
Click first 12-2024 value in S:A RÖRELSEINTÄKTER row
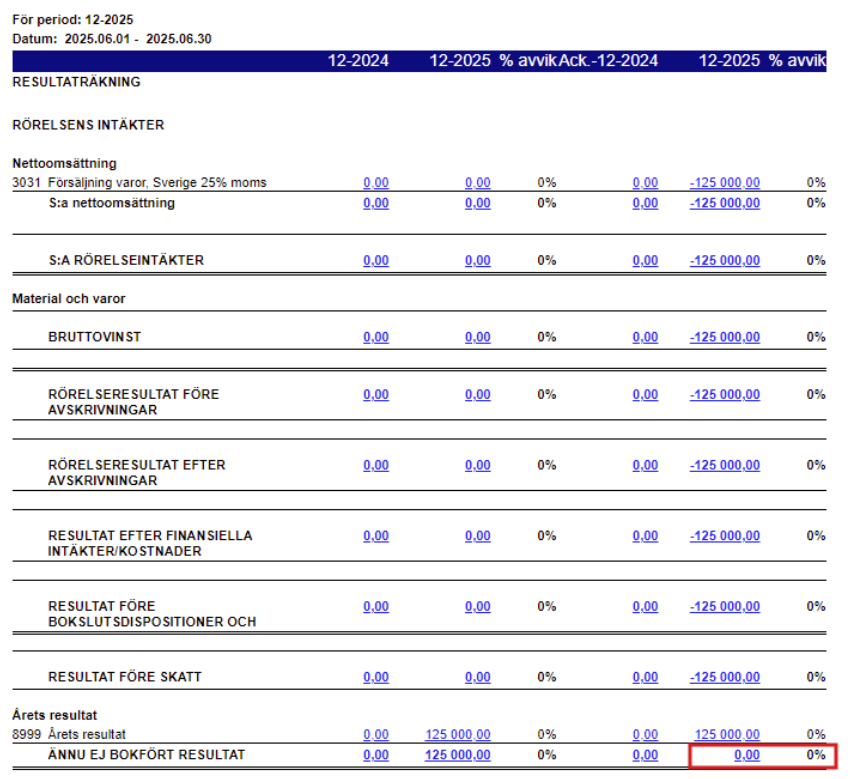(x=376, y=261)
